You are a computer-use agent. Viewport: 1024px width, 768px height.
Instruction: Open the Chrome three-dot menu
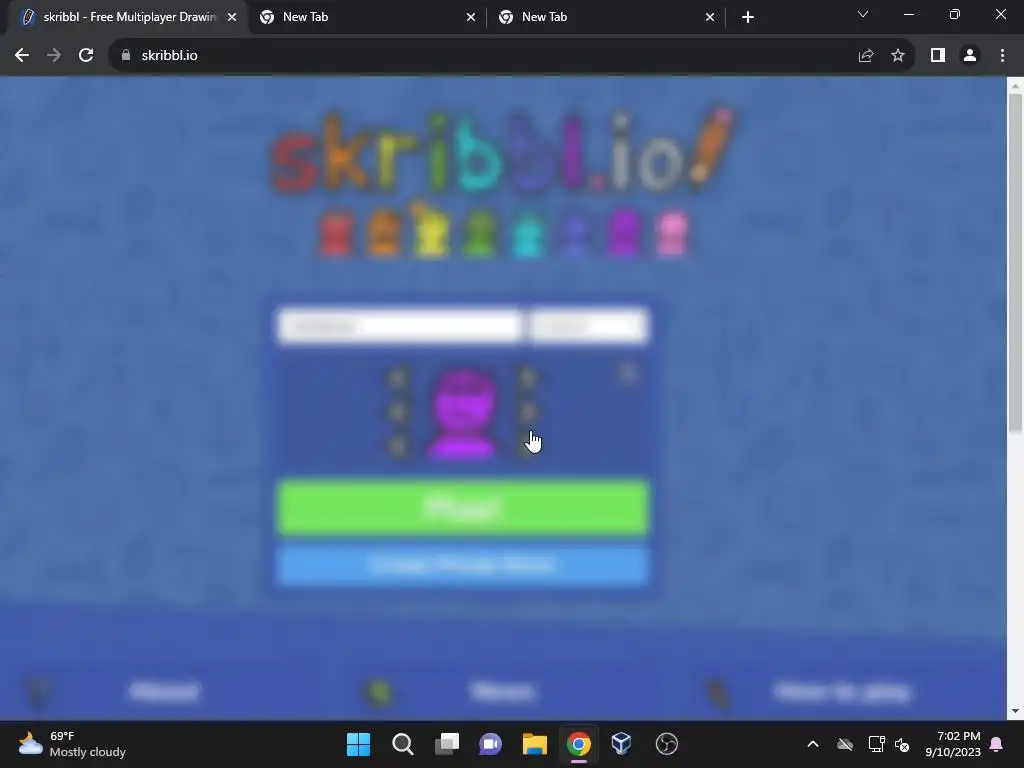point(1002,56)
